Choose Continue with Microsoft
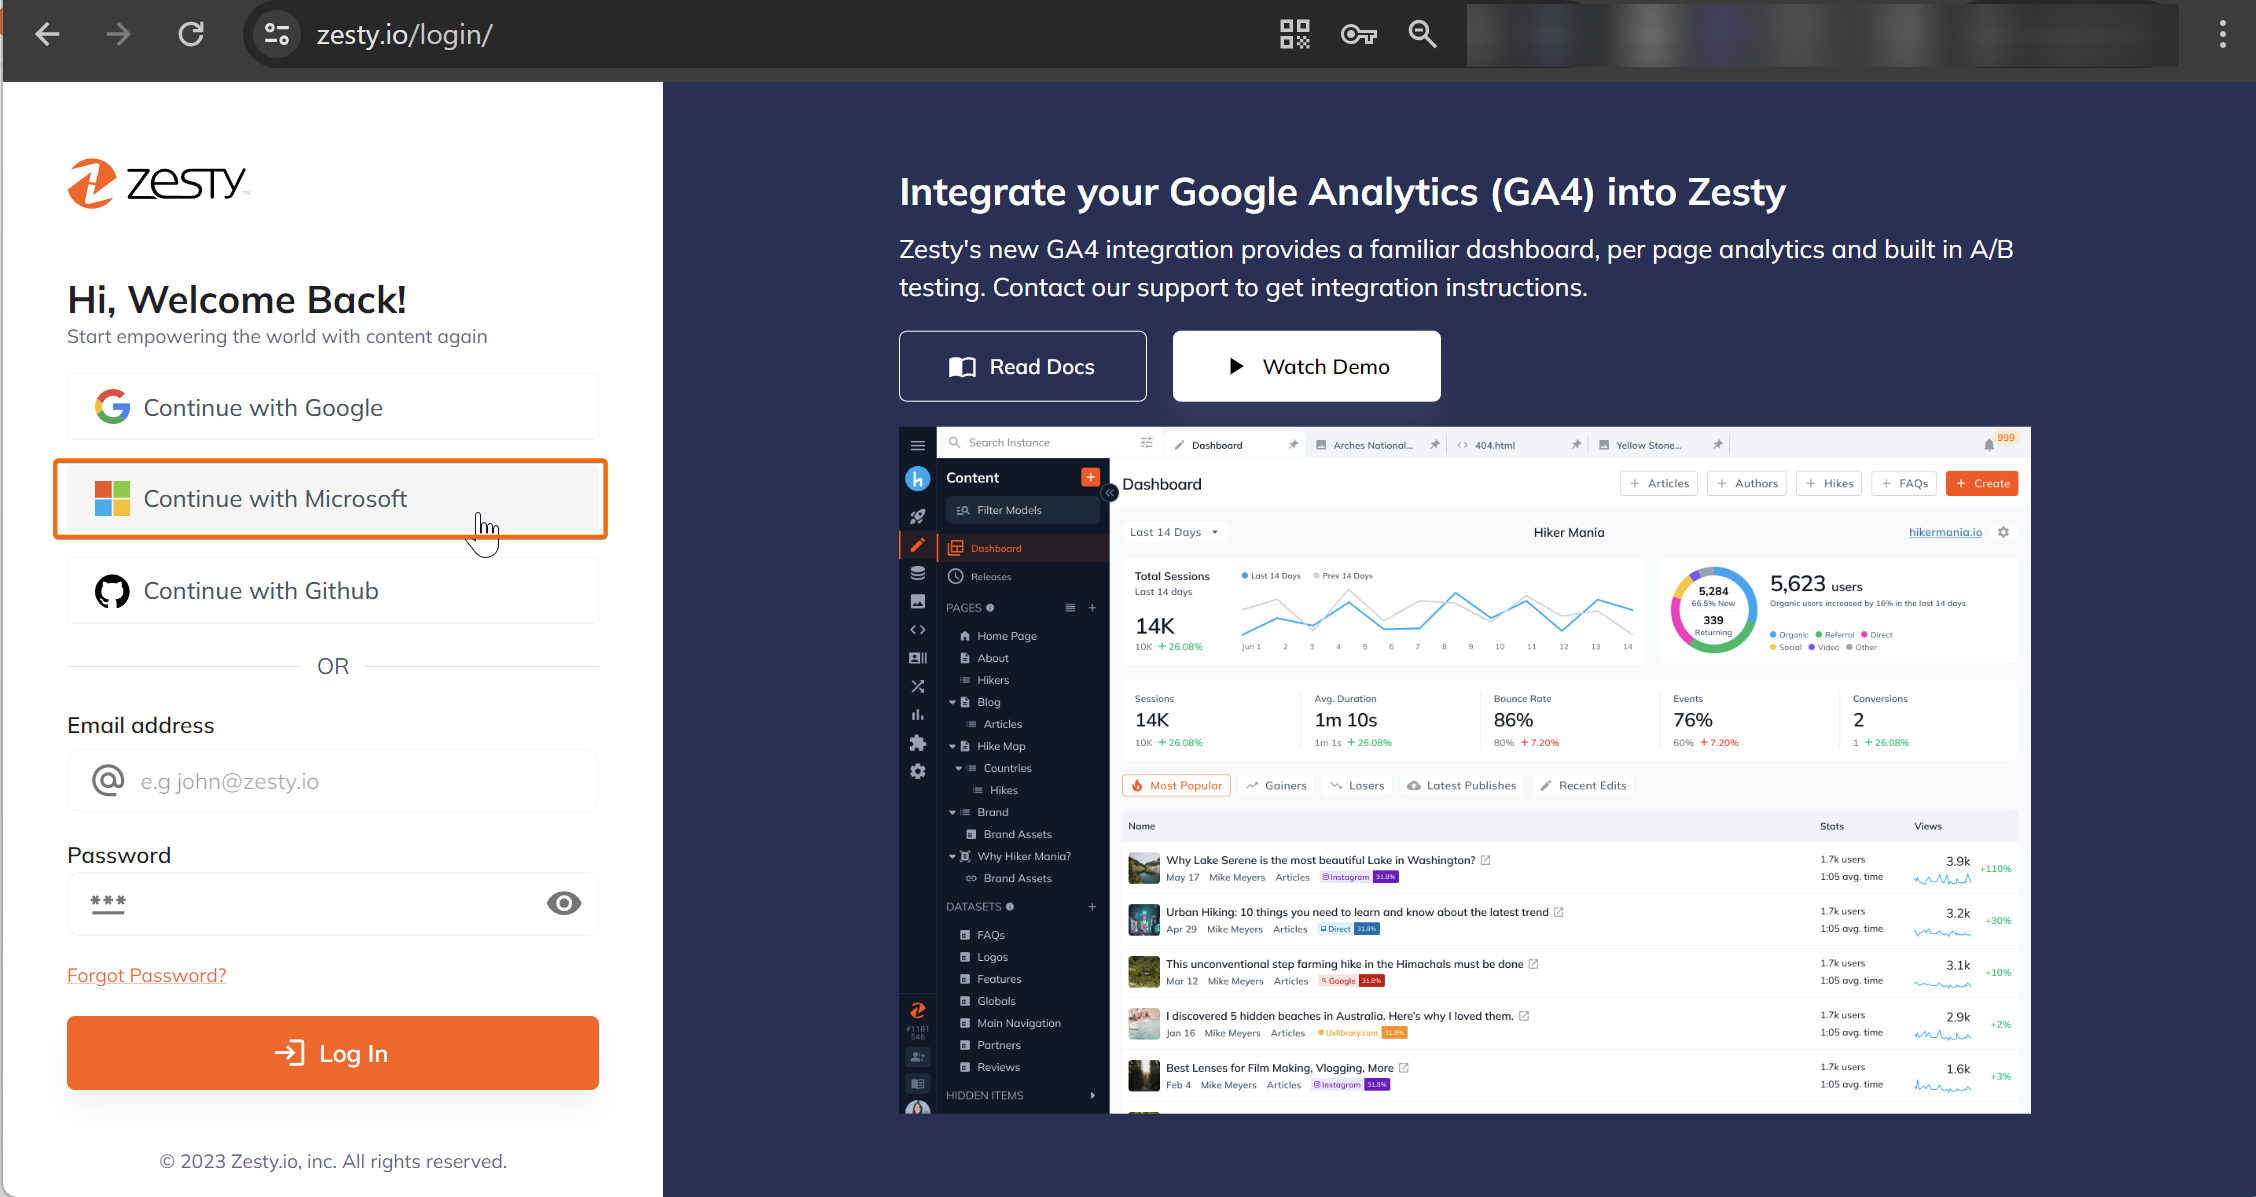 (333, 498)
